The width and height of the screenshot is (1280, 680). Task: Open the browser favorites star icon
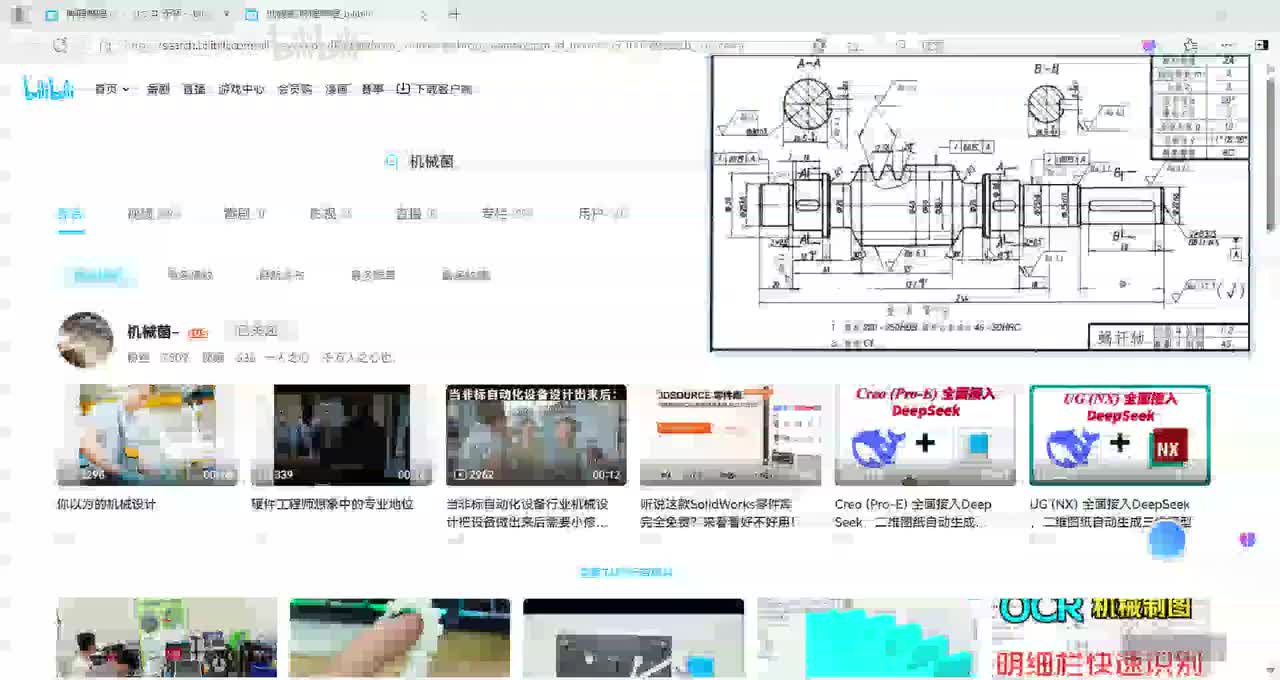point(1190,45)
